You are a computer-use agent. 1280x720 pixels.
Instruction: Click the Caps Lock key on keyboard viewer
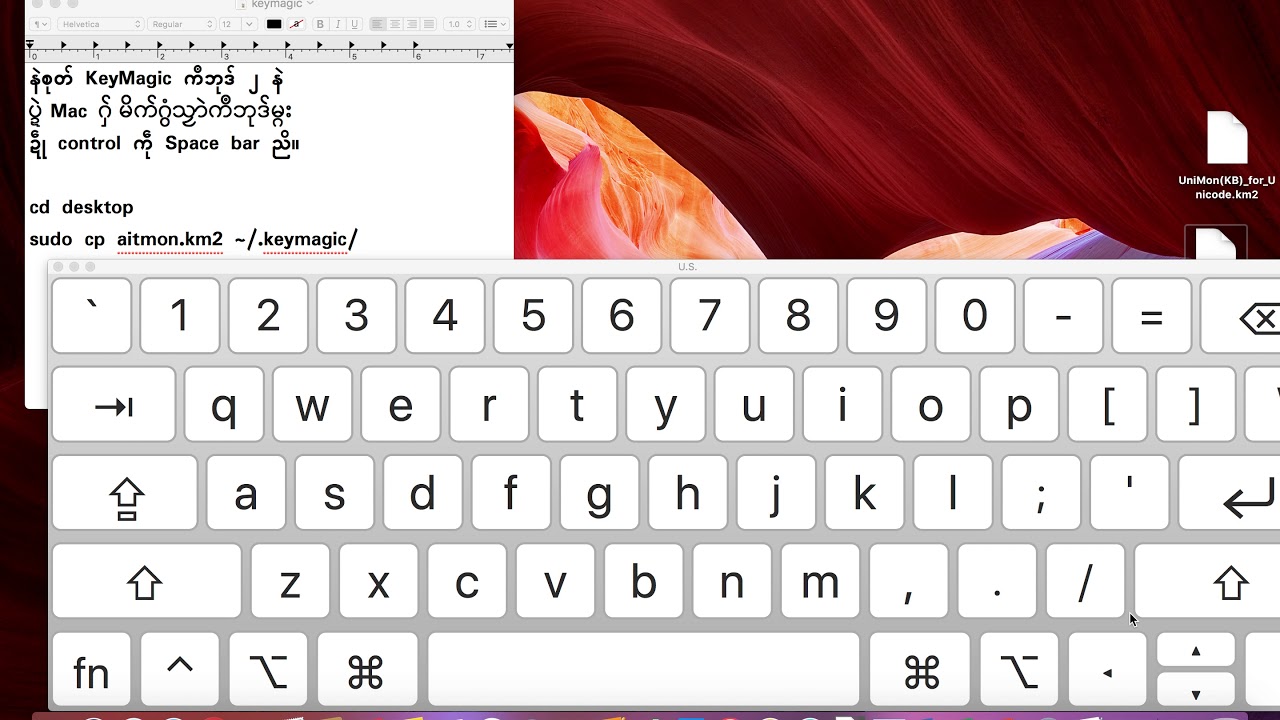(x=125, y=493)
